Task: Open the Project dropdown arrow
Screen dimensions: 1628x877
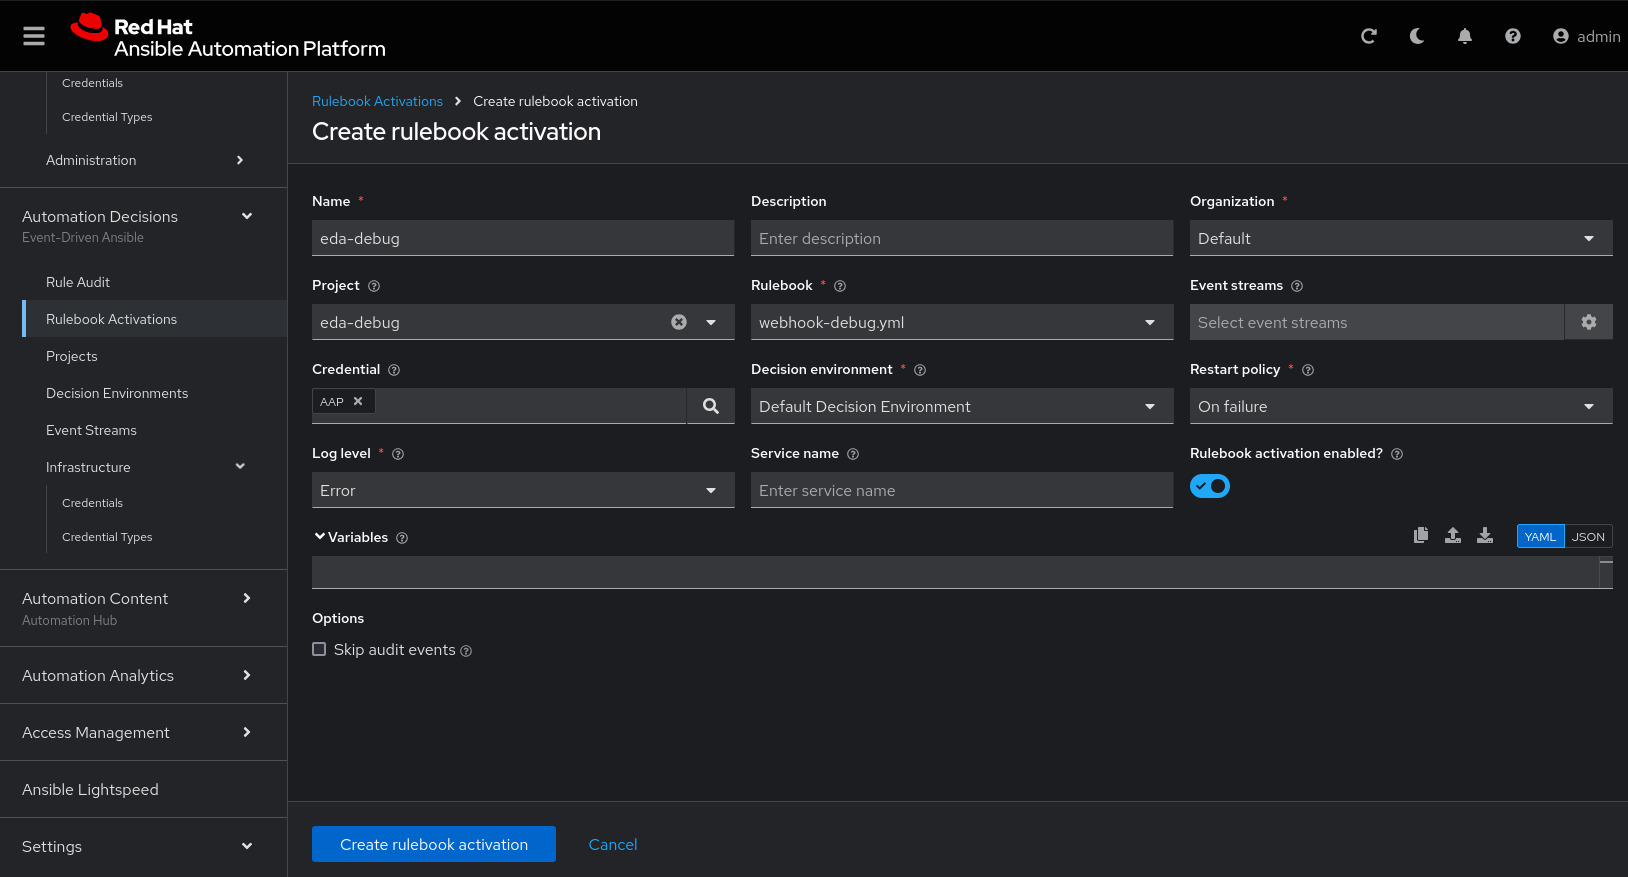Action: pyautogui.click(x=711, y=322)
